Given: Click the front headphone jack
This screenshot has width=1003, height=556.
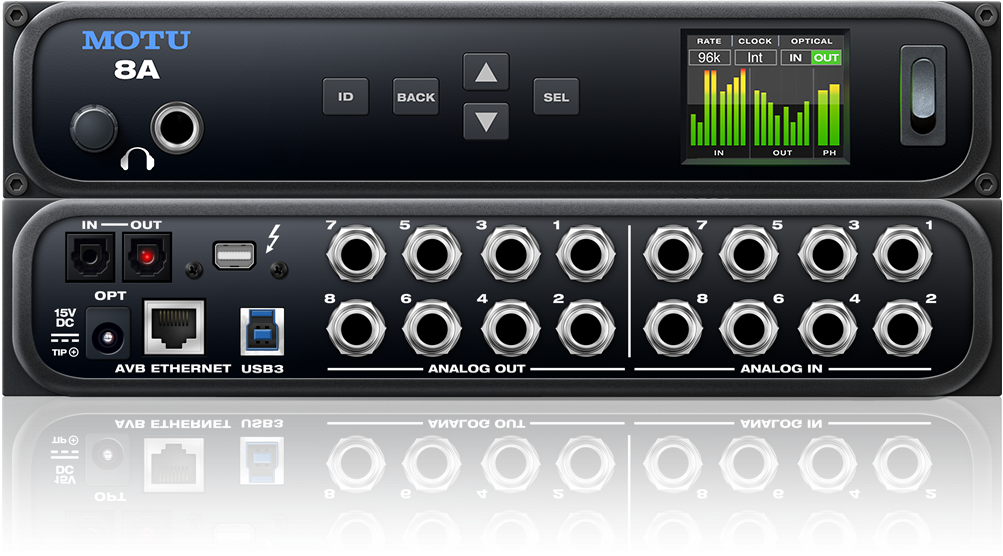Looking at the screenshot, I should pyautogui.click(x=177, y=128).
